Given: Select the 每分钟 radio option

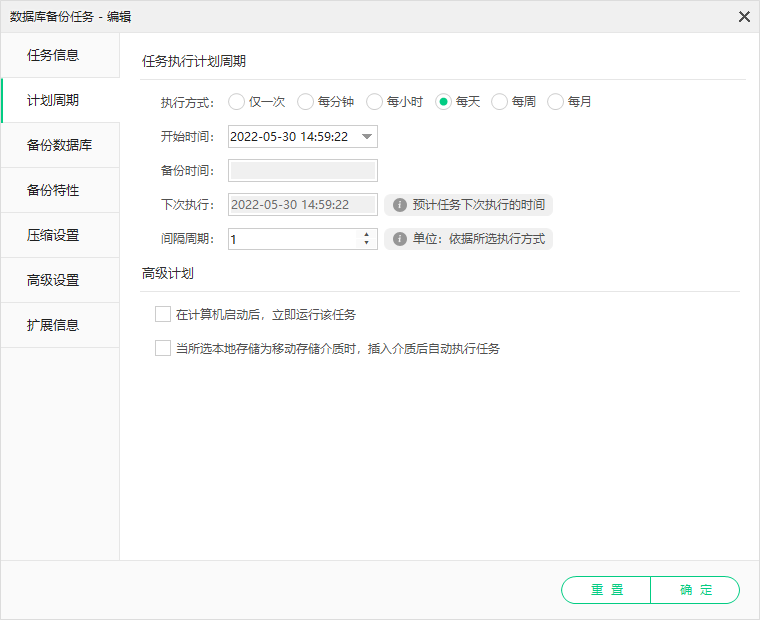Looking at the screenshot, I should pyautogui.click(x=305, y=102).
